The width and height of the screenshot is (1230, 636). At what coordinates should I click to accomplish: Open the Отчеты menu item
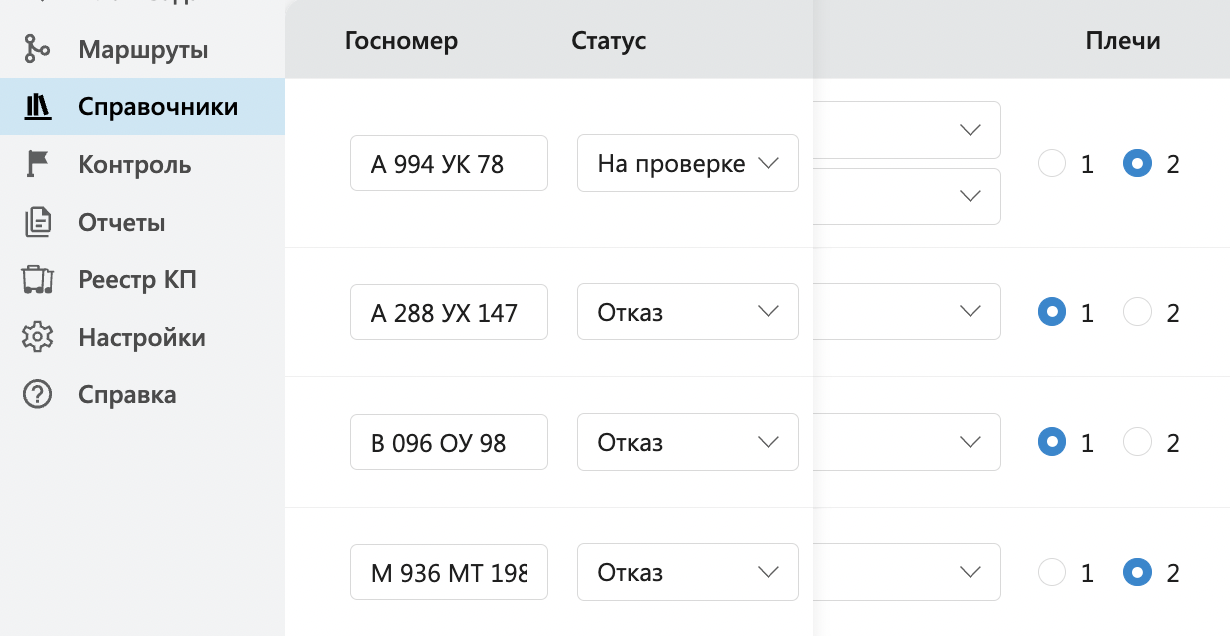pyautogui.click(x=121, y=222)
